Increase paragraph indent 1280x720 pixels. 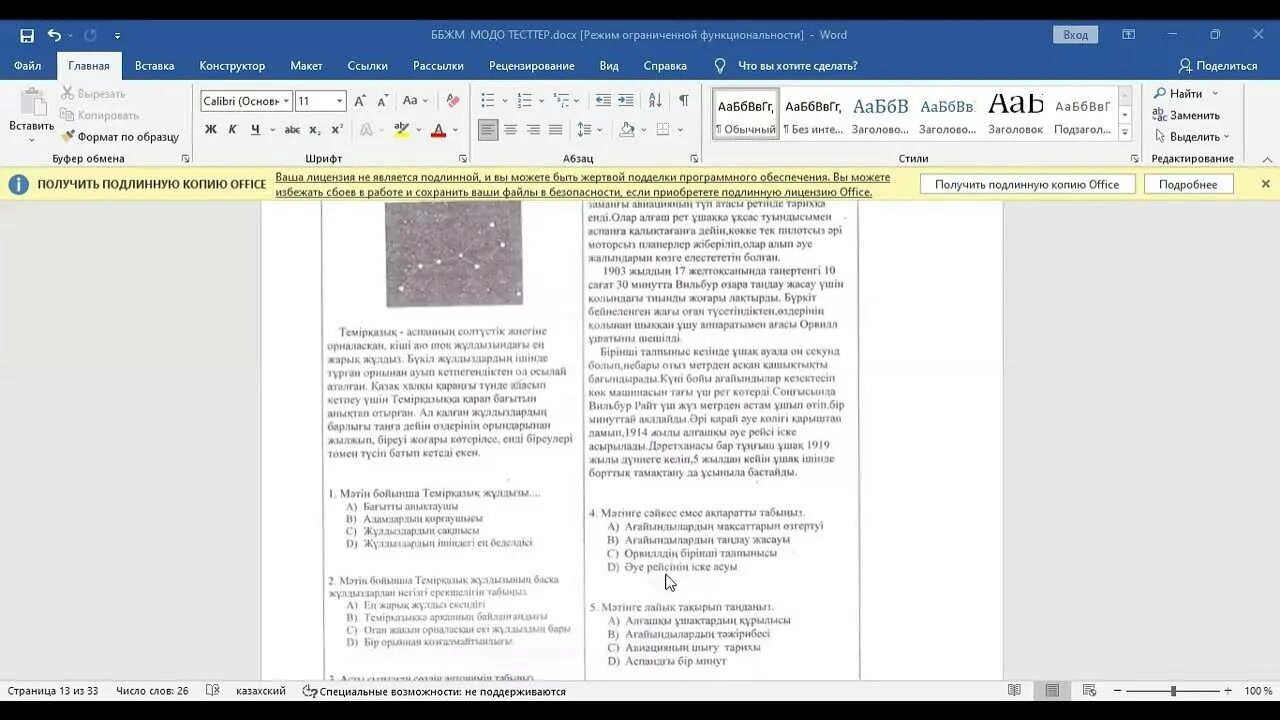tap(626, 101)
